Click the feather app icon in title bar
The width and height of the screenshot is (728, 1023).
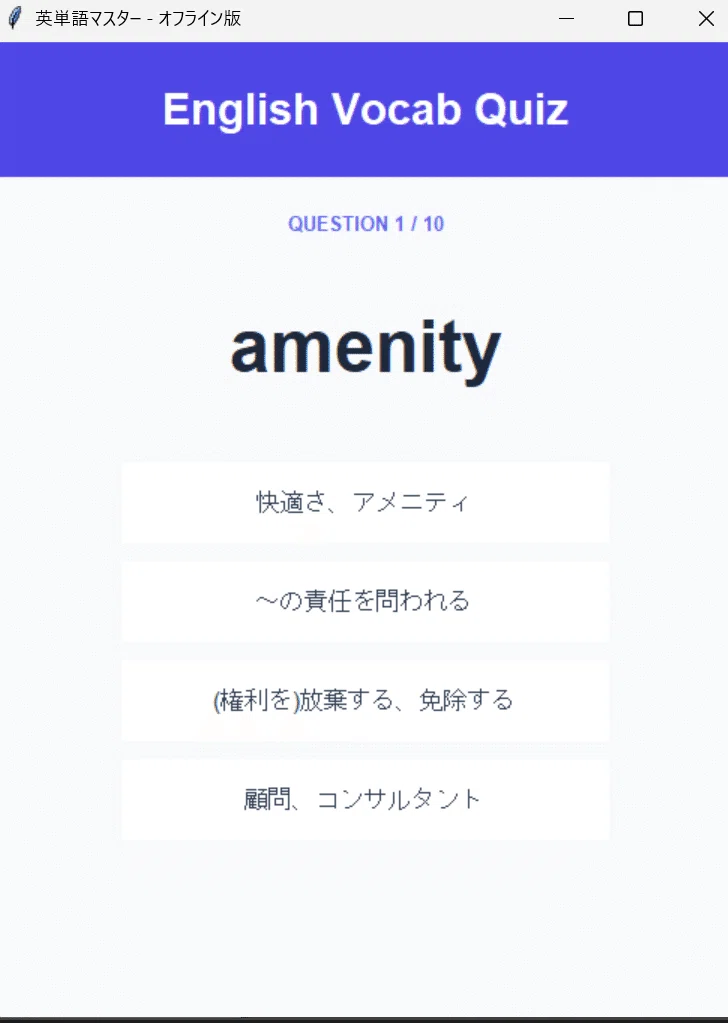pos(15,18)
